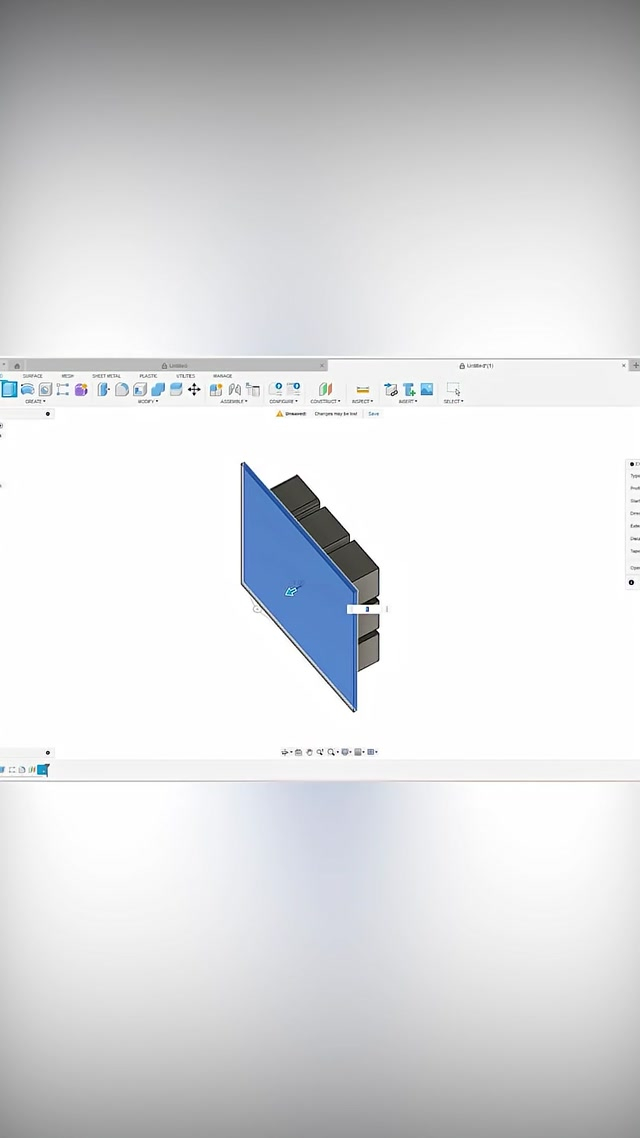
Task: Switch to the SURFACE tab
Action: 32,376
